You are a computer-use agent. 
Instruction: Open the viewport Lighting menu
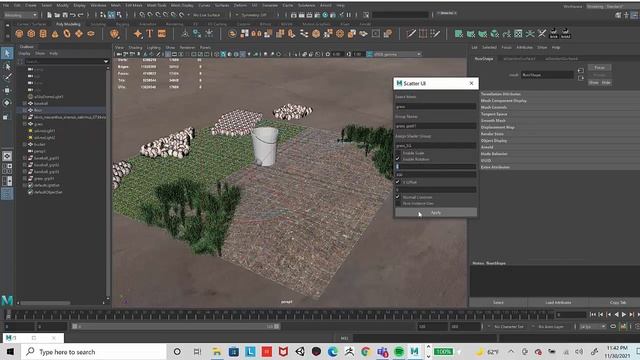(x=153, y=47)
